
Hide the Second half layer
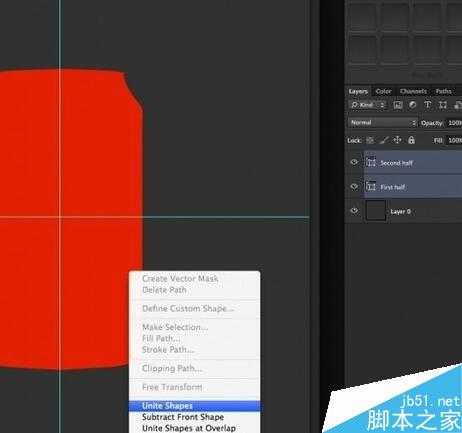click(x=354, y=162)
